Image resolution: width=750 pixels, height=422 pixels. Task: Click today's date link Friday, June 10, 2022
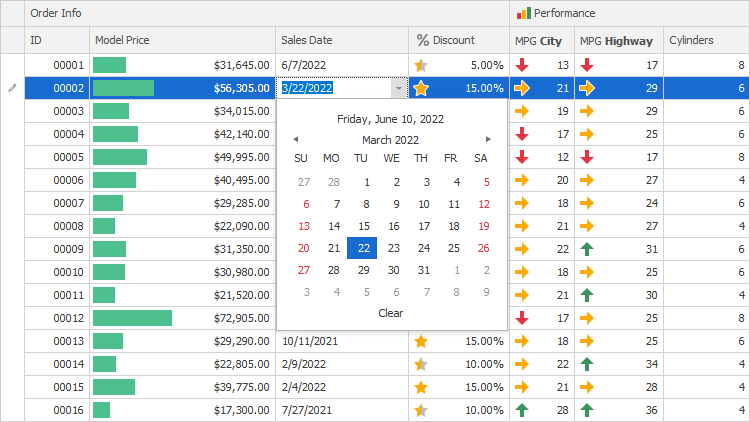tap(390, 118)
